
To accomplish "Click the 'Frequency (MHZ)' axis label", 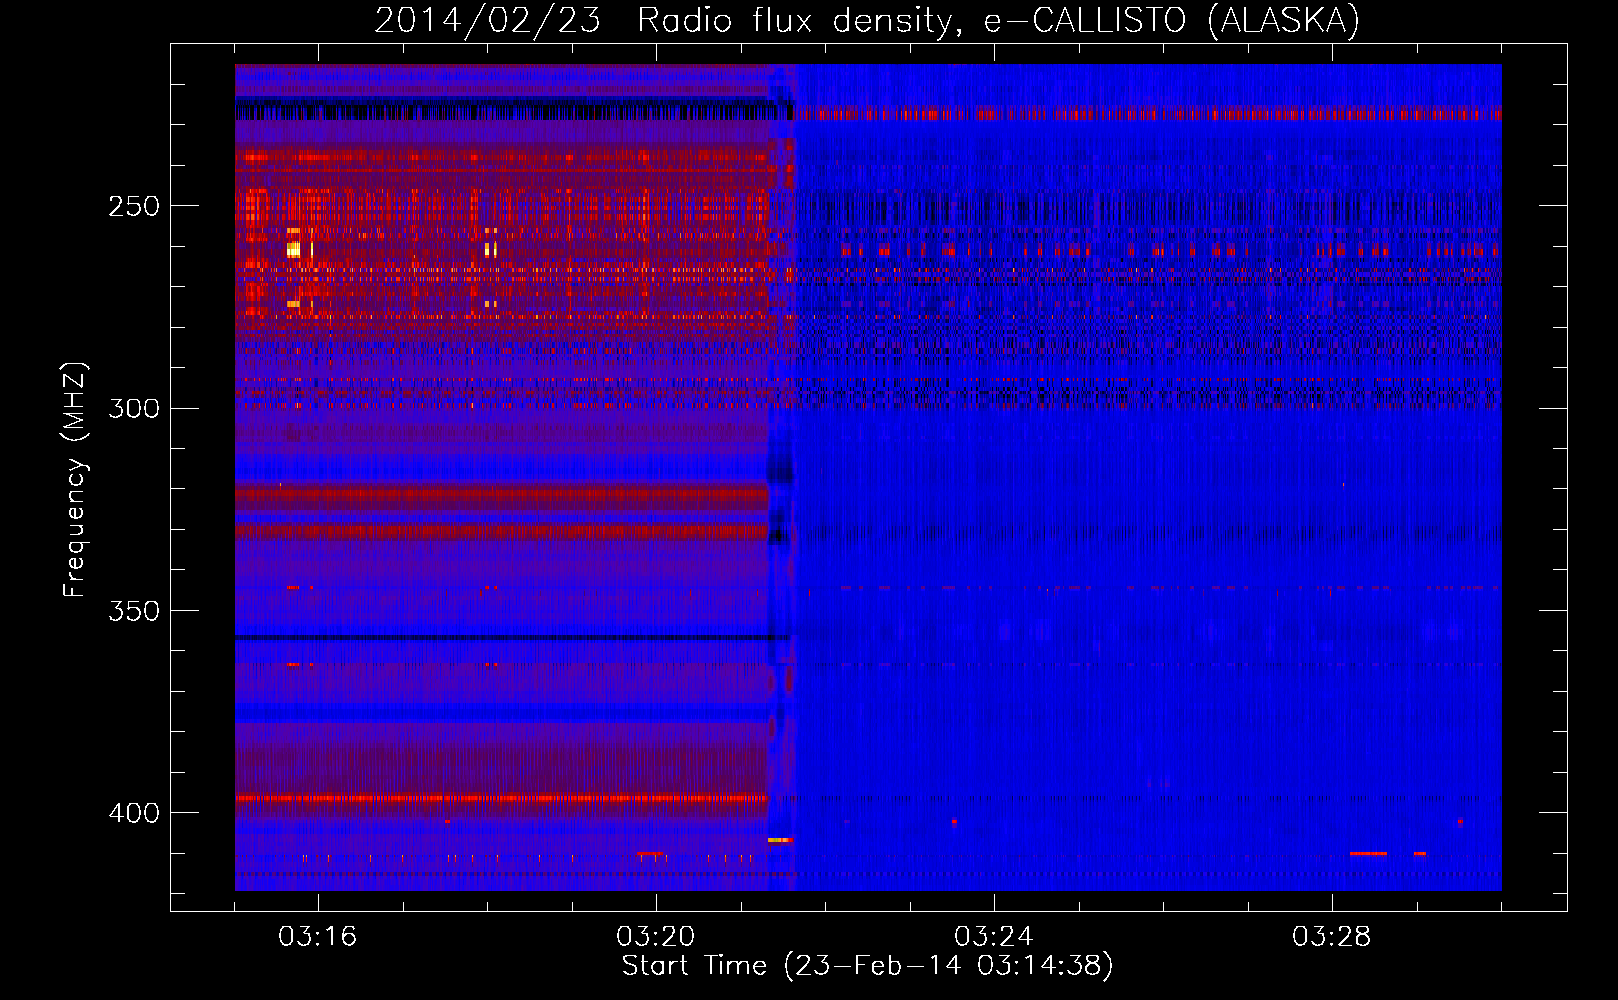I will 75,480.
